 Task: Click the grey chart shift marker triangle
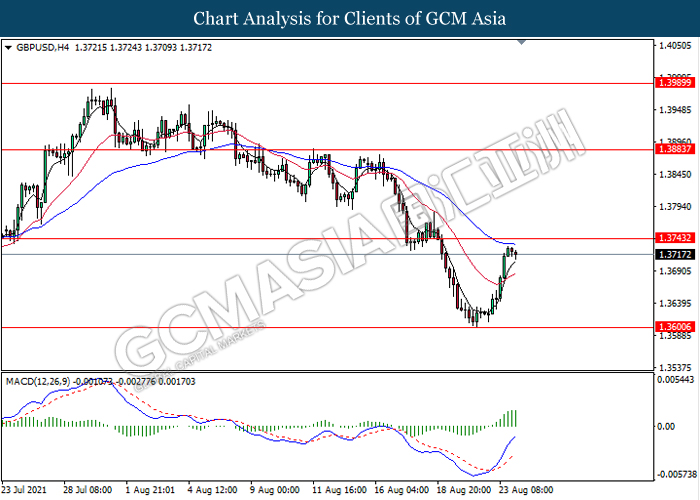tap(521, 44)
